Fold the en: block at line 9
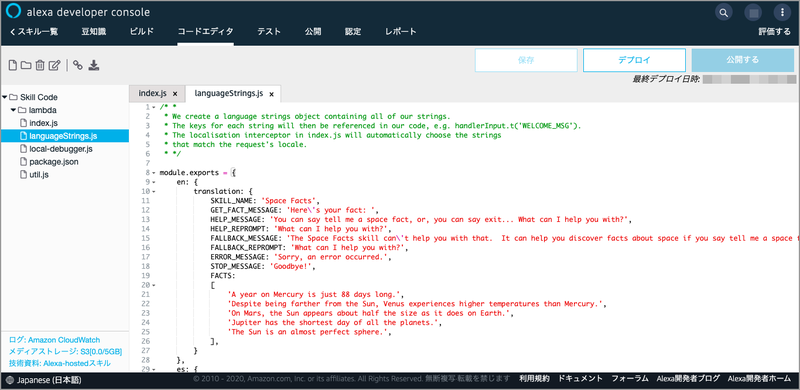The width and height of the screenshot is (800, 390). [x=154, y=182]
